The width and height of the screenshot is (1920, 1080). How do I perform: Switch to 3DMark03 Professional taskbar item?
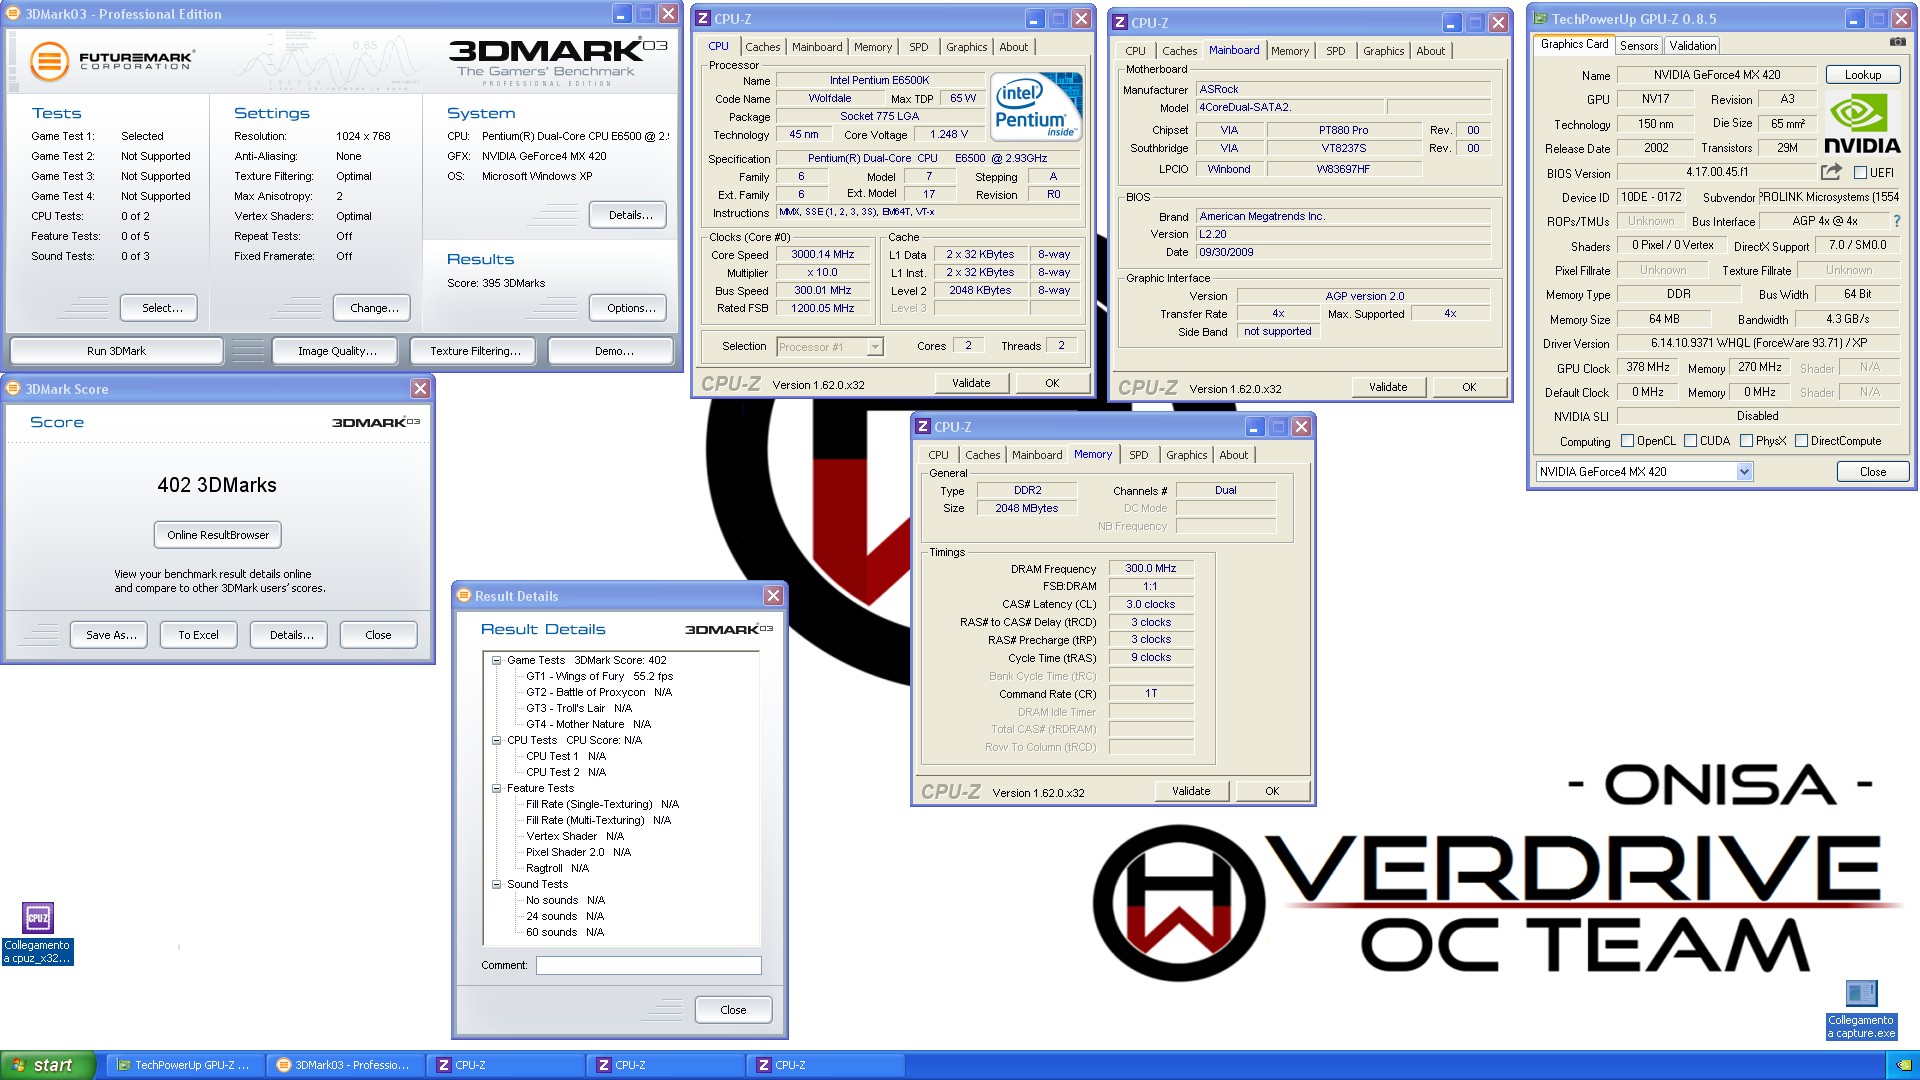345,1065
